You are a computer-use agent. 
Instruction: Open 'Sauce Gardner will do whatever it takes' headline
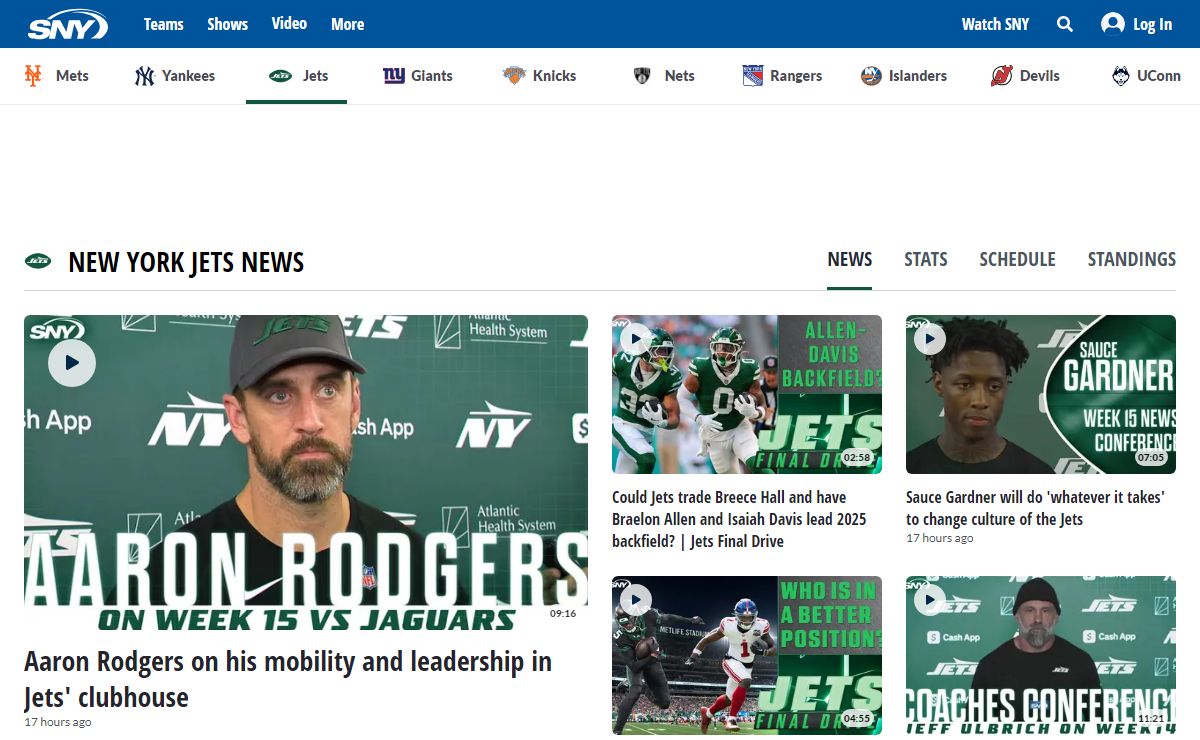[1035, 508]
